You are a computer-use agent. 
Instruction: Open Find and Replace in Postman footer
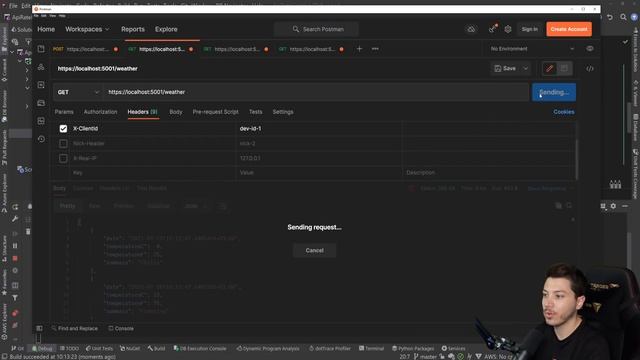pos(75,328)
